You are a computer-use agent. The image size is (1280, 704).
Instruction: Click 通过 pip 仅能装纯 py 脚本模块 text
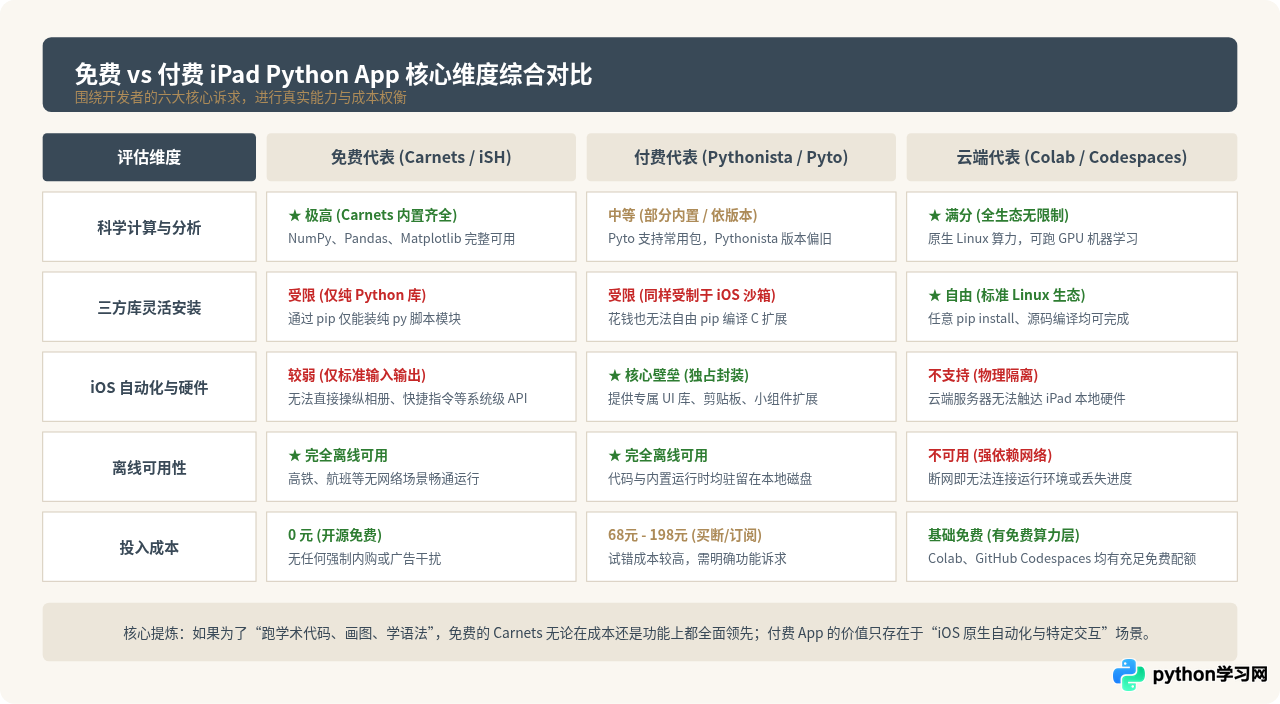375,319
